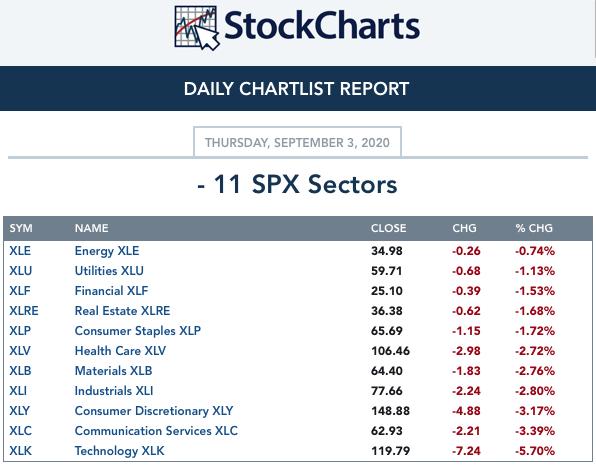Click the StockCharts logo icon
Screen dimensions: 596x465
point(197,28)
